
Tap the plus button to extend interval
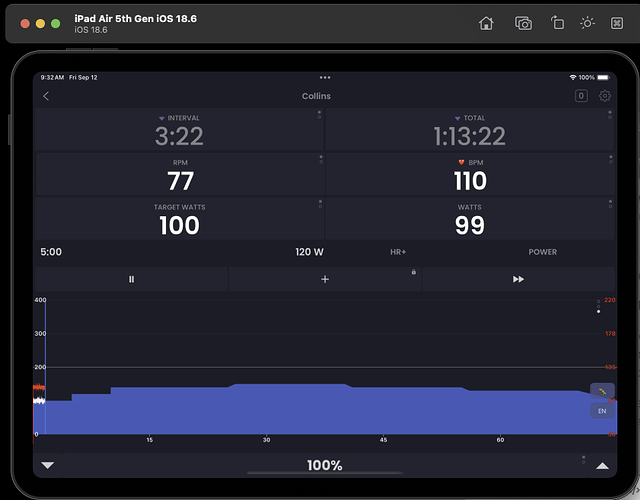[325, 279]
